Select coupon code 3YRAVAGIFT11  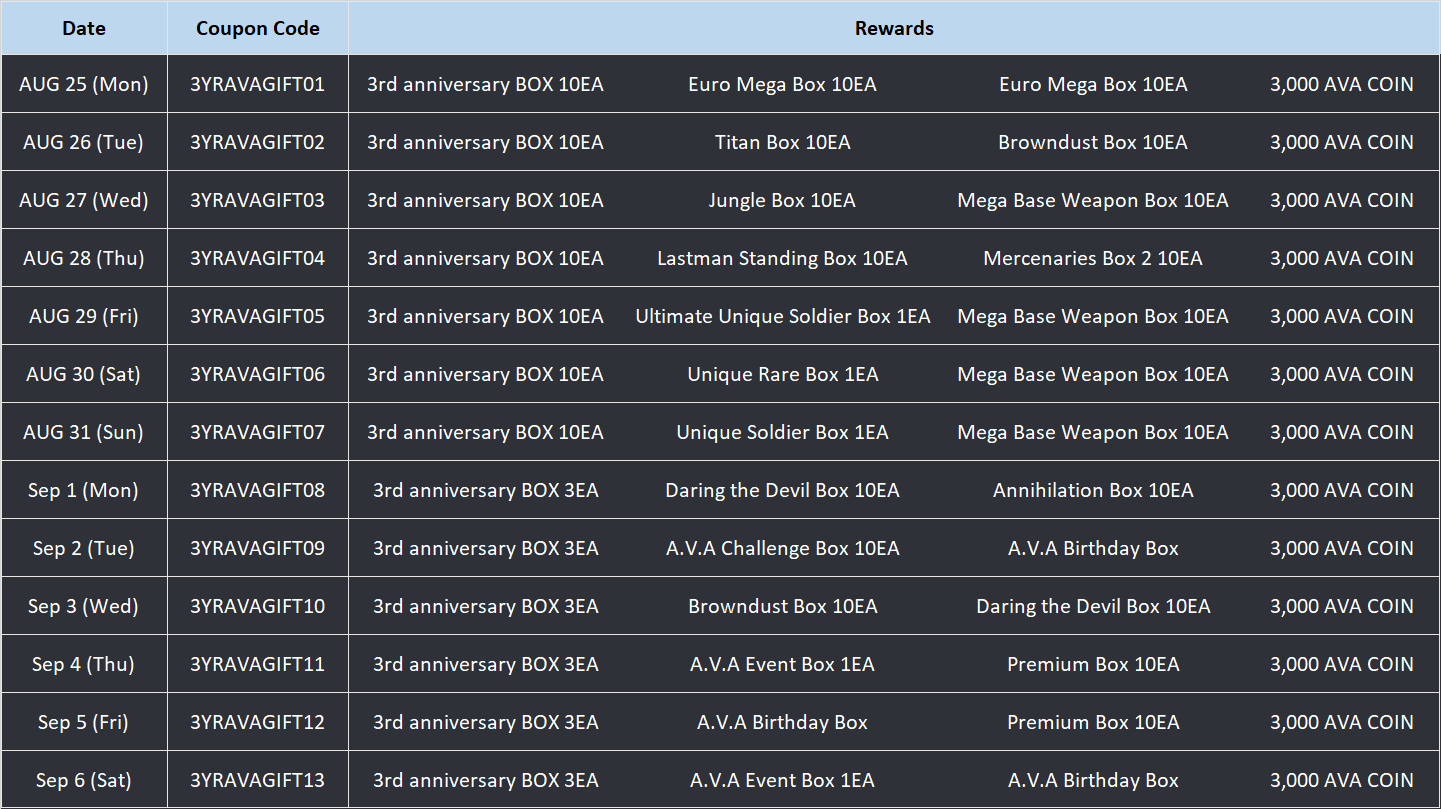(x=258, y=664)
